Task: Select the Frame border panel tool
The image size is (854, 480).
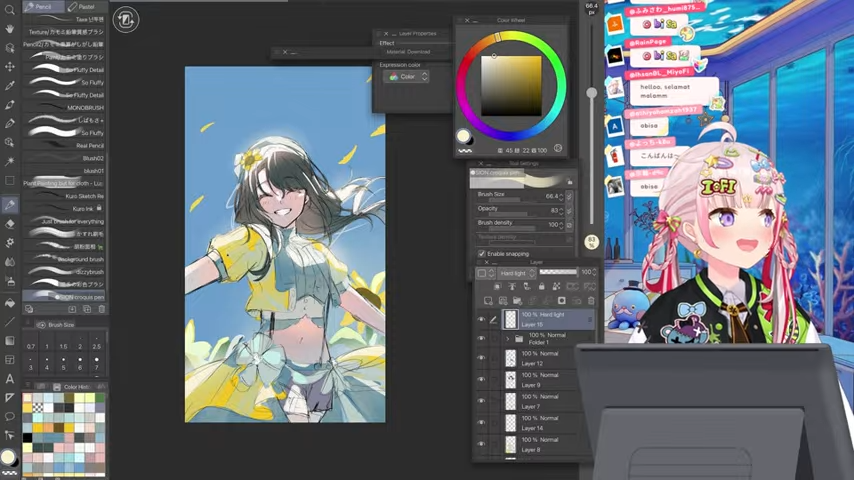Action: click(9, 360)
